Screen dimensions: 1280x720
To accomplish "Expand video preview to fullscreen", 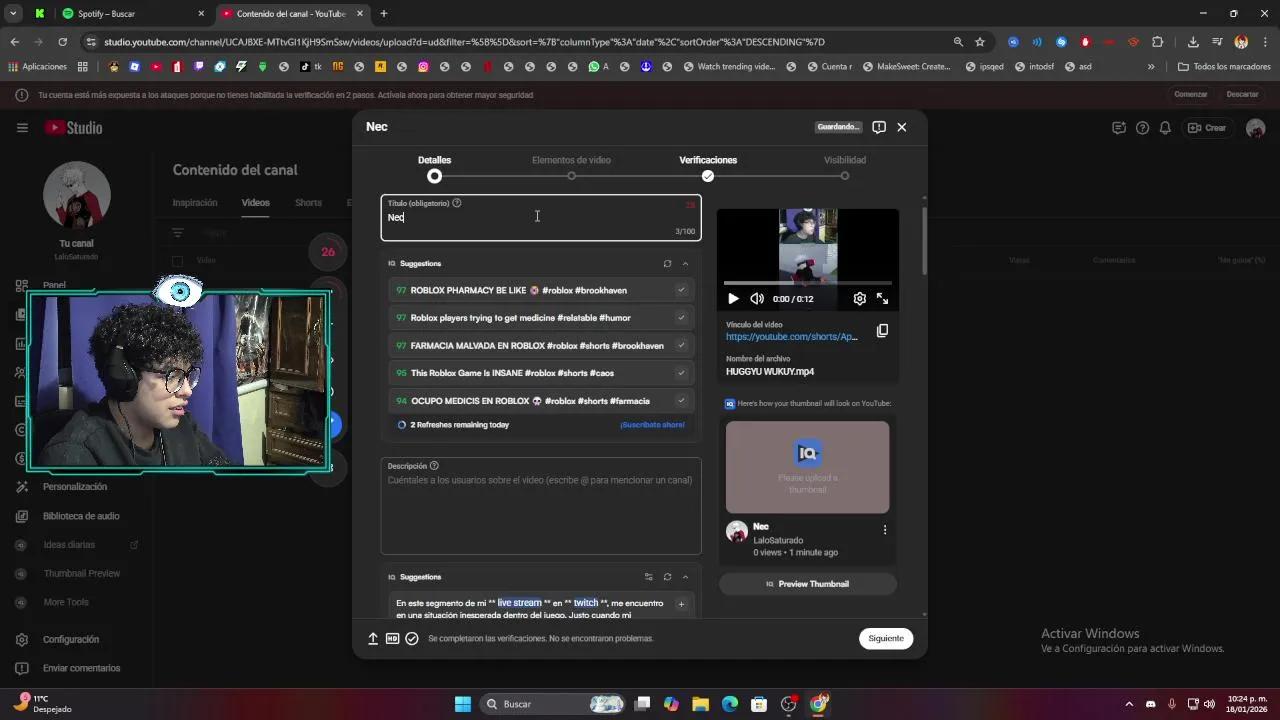I will click(x=882, y=299).
